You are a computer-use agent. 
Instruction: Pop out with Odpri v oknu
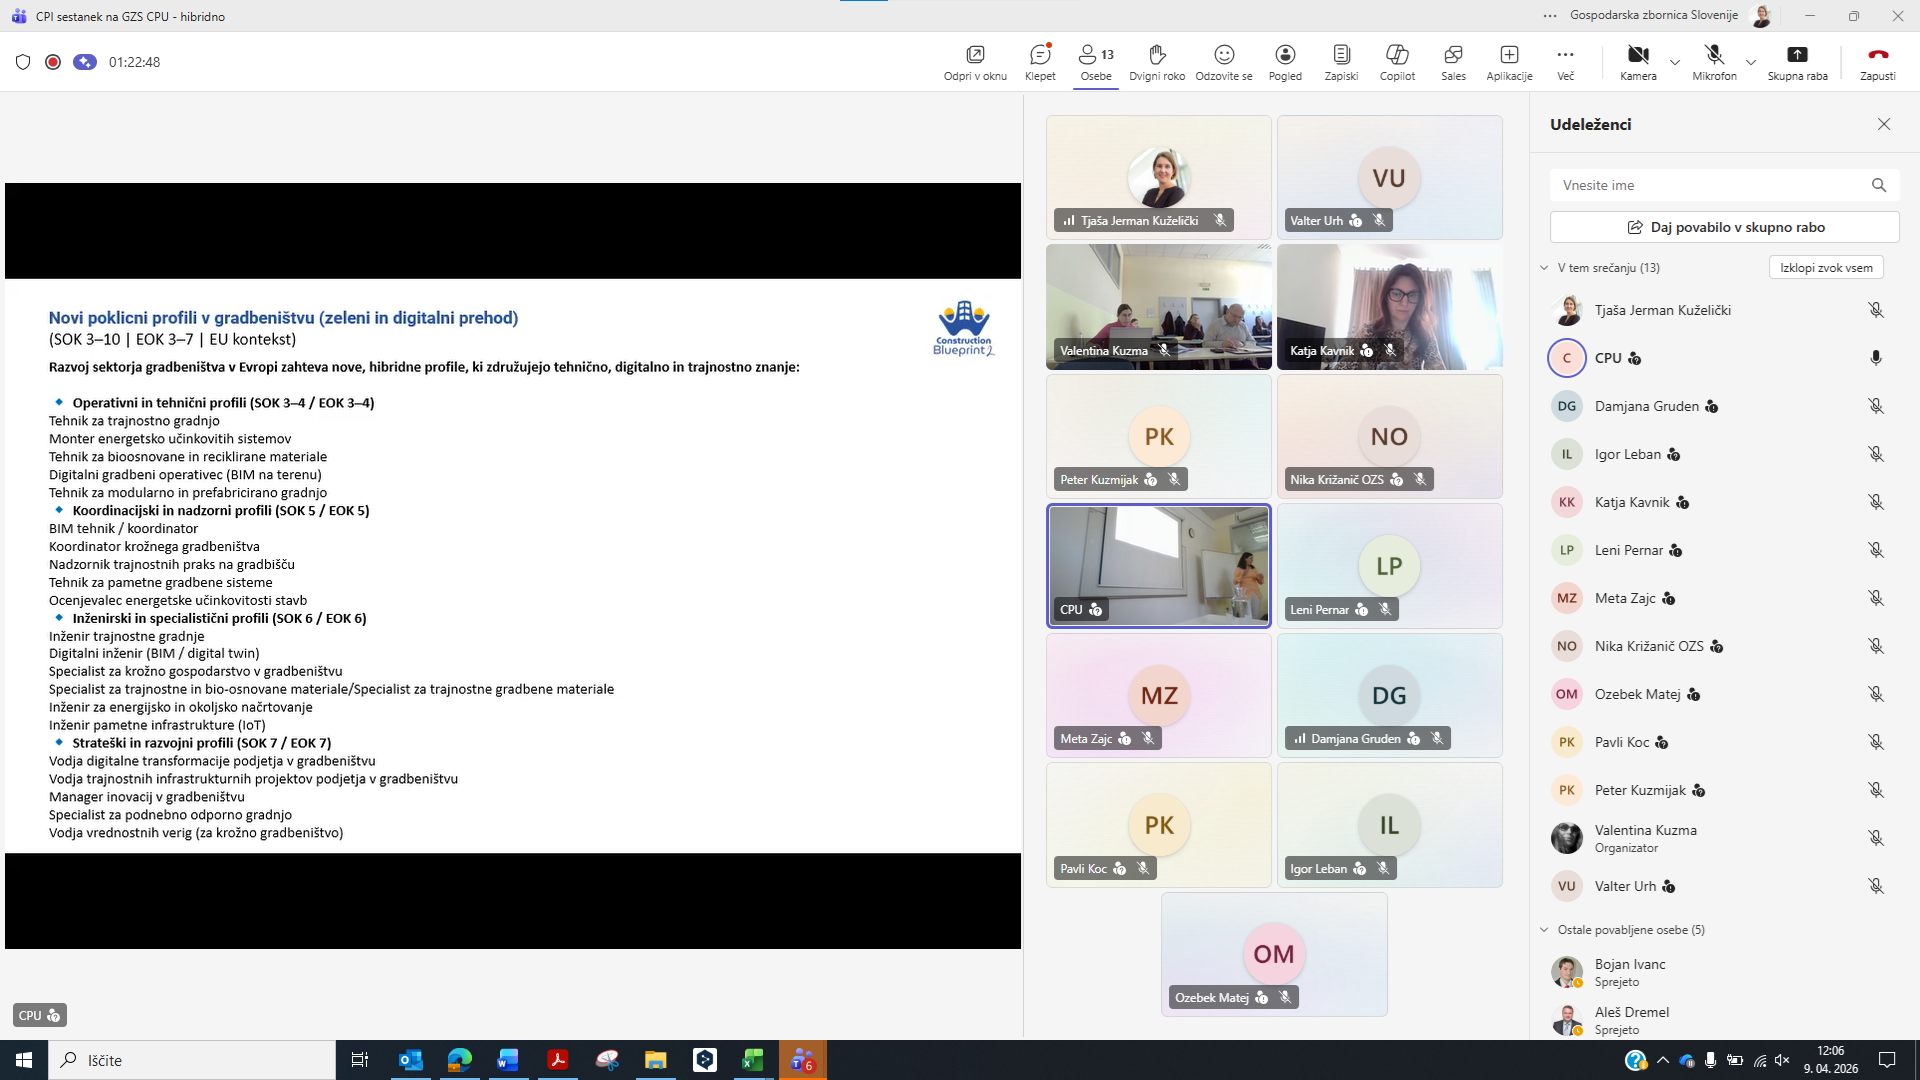[x=975, y=62]
